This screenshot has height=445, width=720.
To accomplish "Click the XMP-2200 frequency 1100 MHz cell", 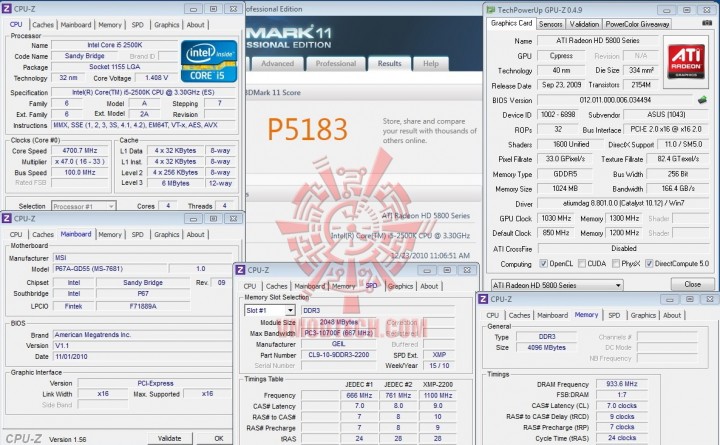I will click(438, 395).
